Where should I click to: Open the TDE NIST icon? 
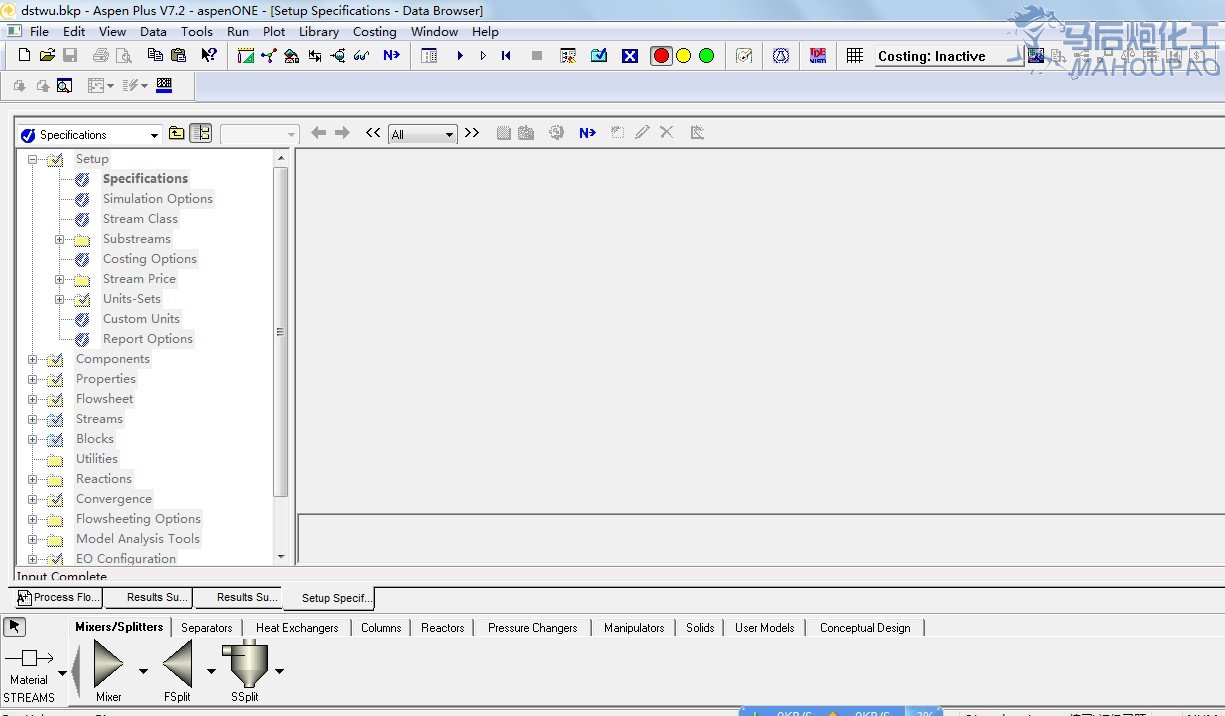818,56
